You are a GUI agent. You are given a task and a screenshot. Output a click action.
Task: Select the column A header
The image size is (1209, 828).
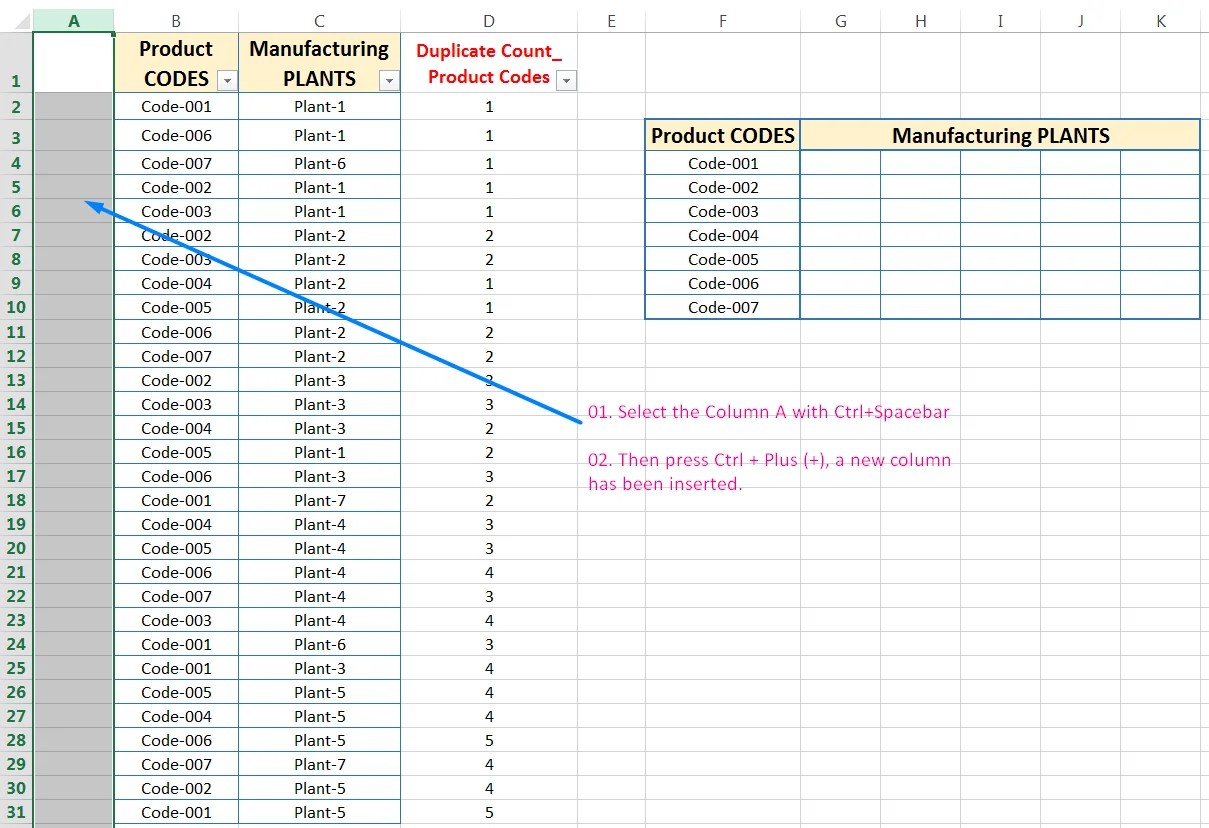(x=73, y=18)
